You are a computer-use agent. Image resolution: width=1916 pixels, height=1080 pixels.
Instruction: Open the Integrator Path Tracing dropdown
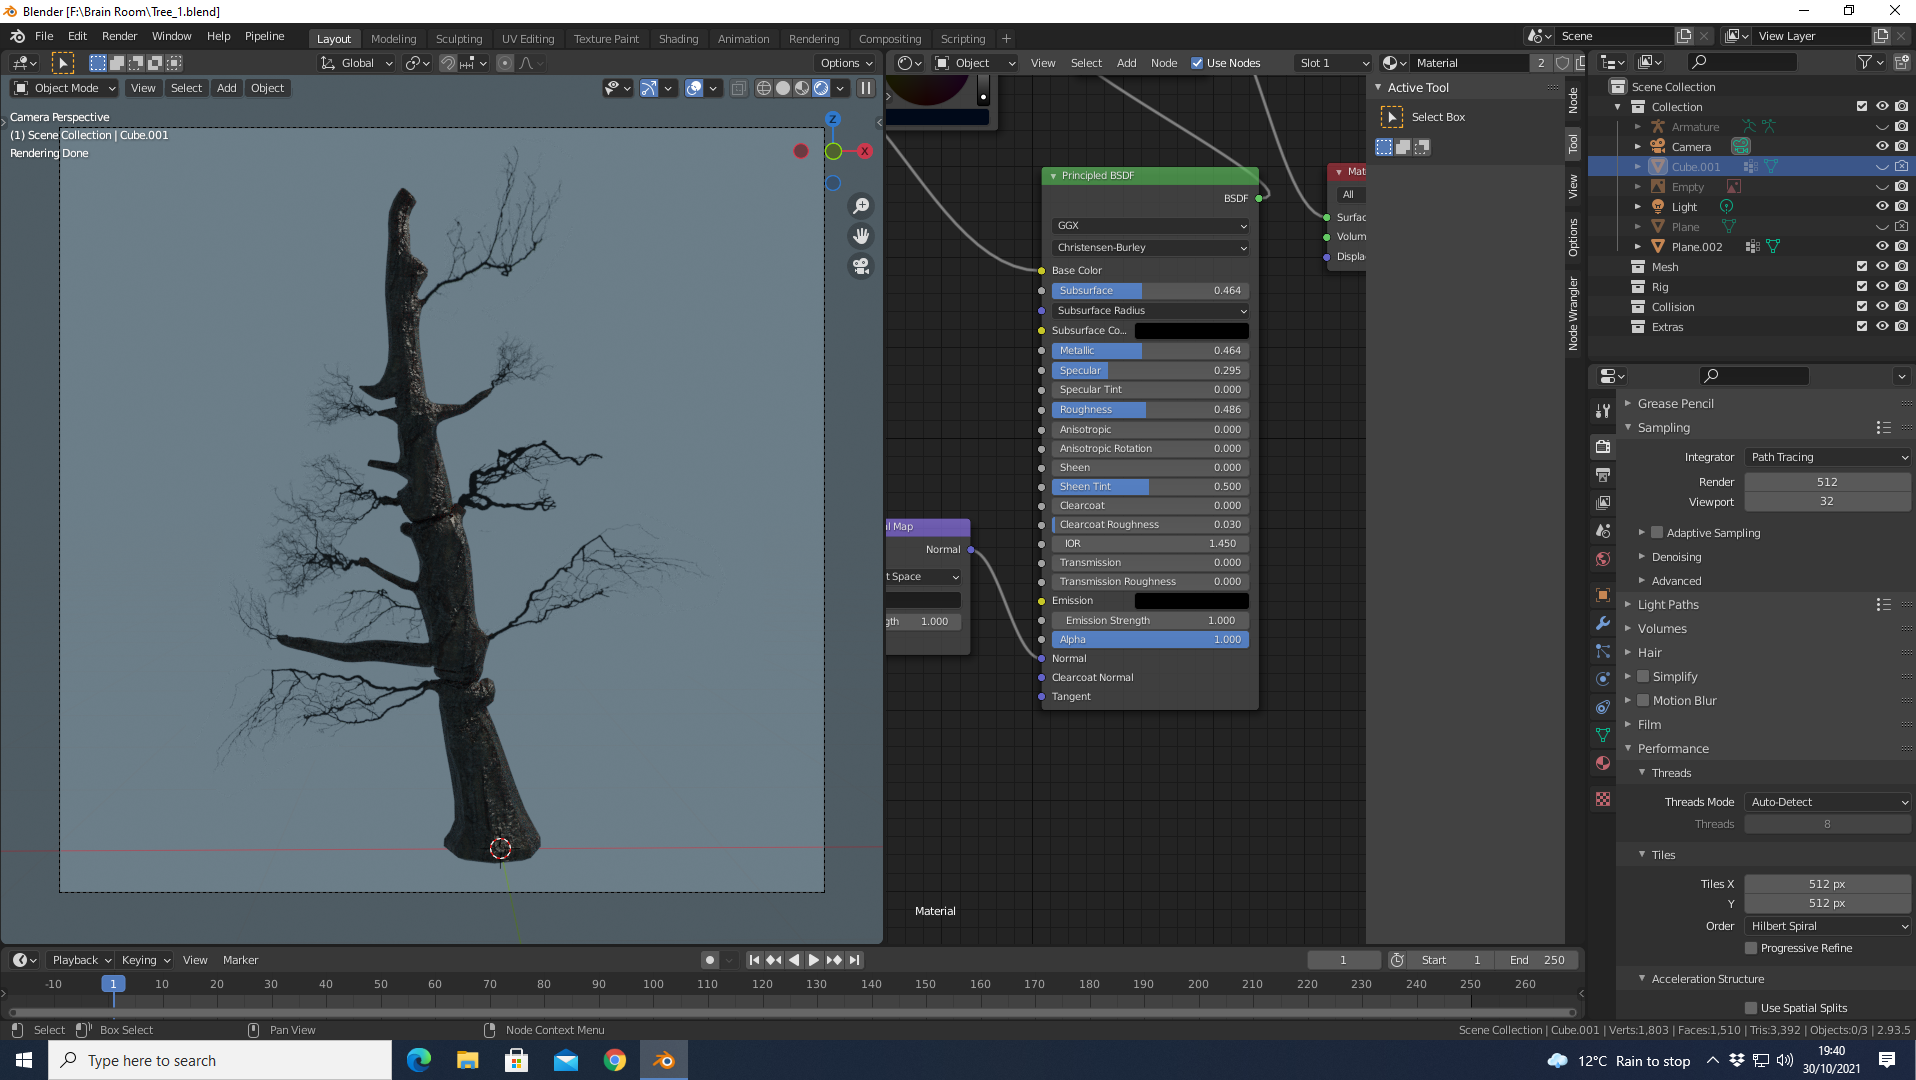1827,457
